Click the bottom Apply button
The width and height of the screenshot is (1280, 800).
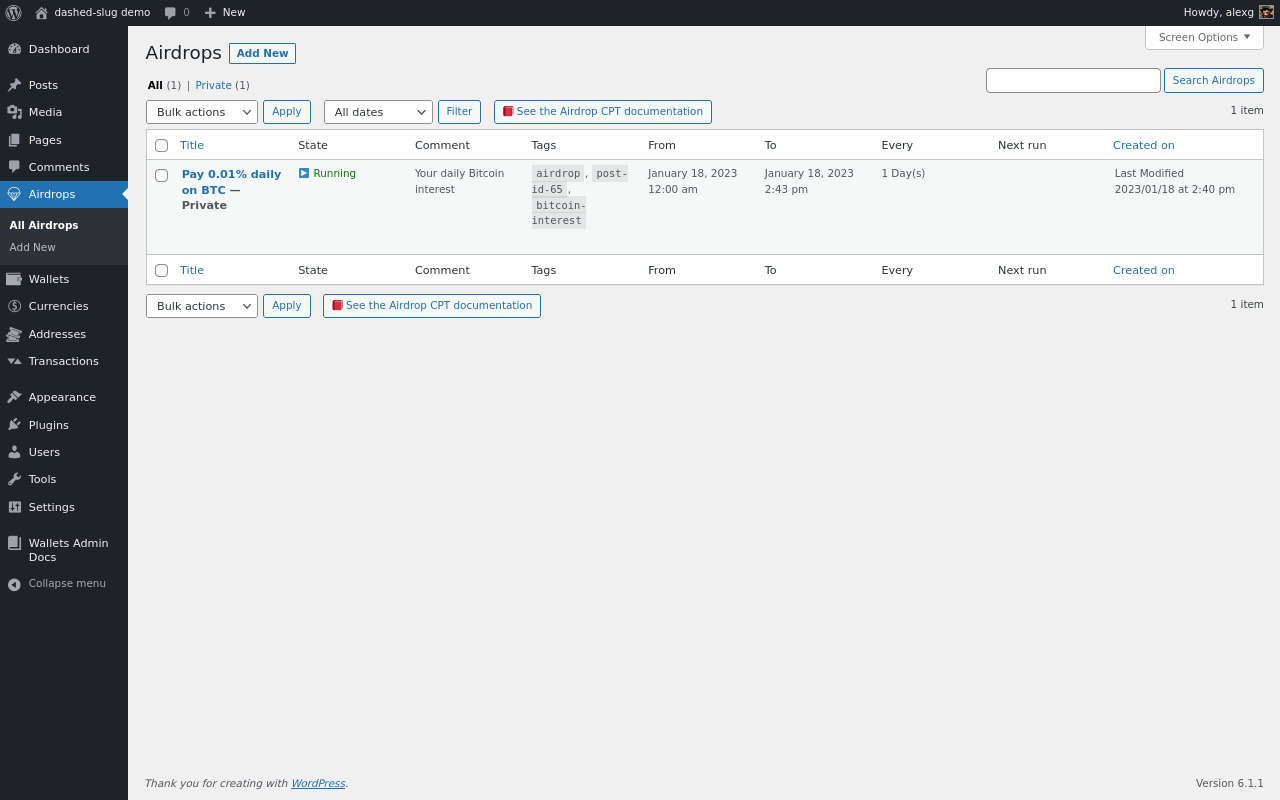(x=287, y=306)
